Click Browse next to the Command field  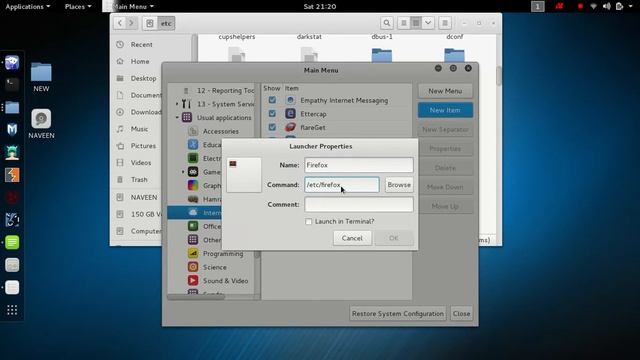399,184
